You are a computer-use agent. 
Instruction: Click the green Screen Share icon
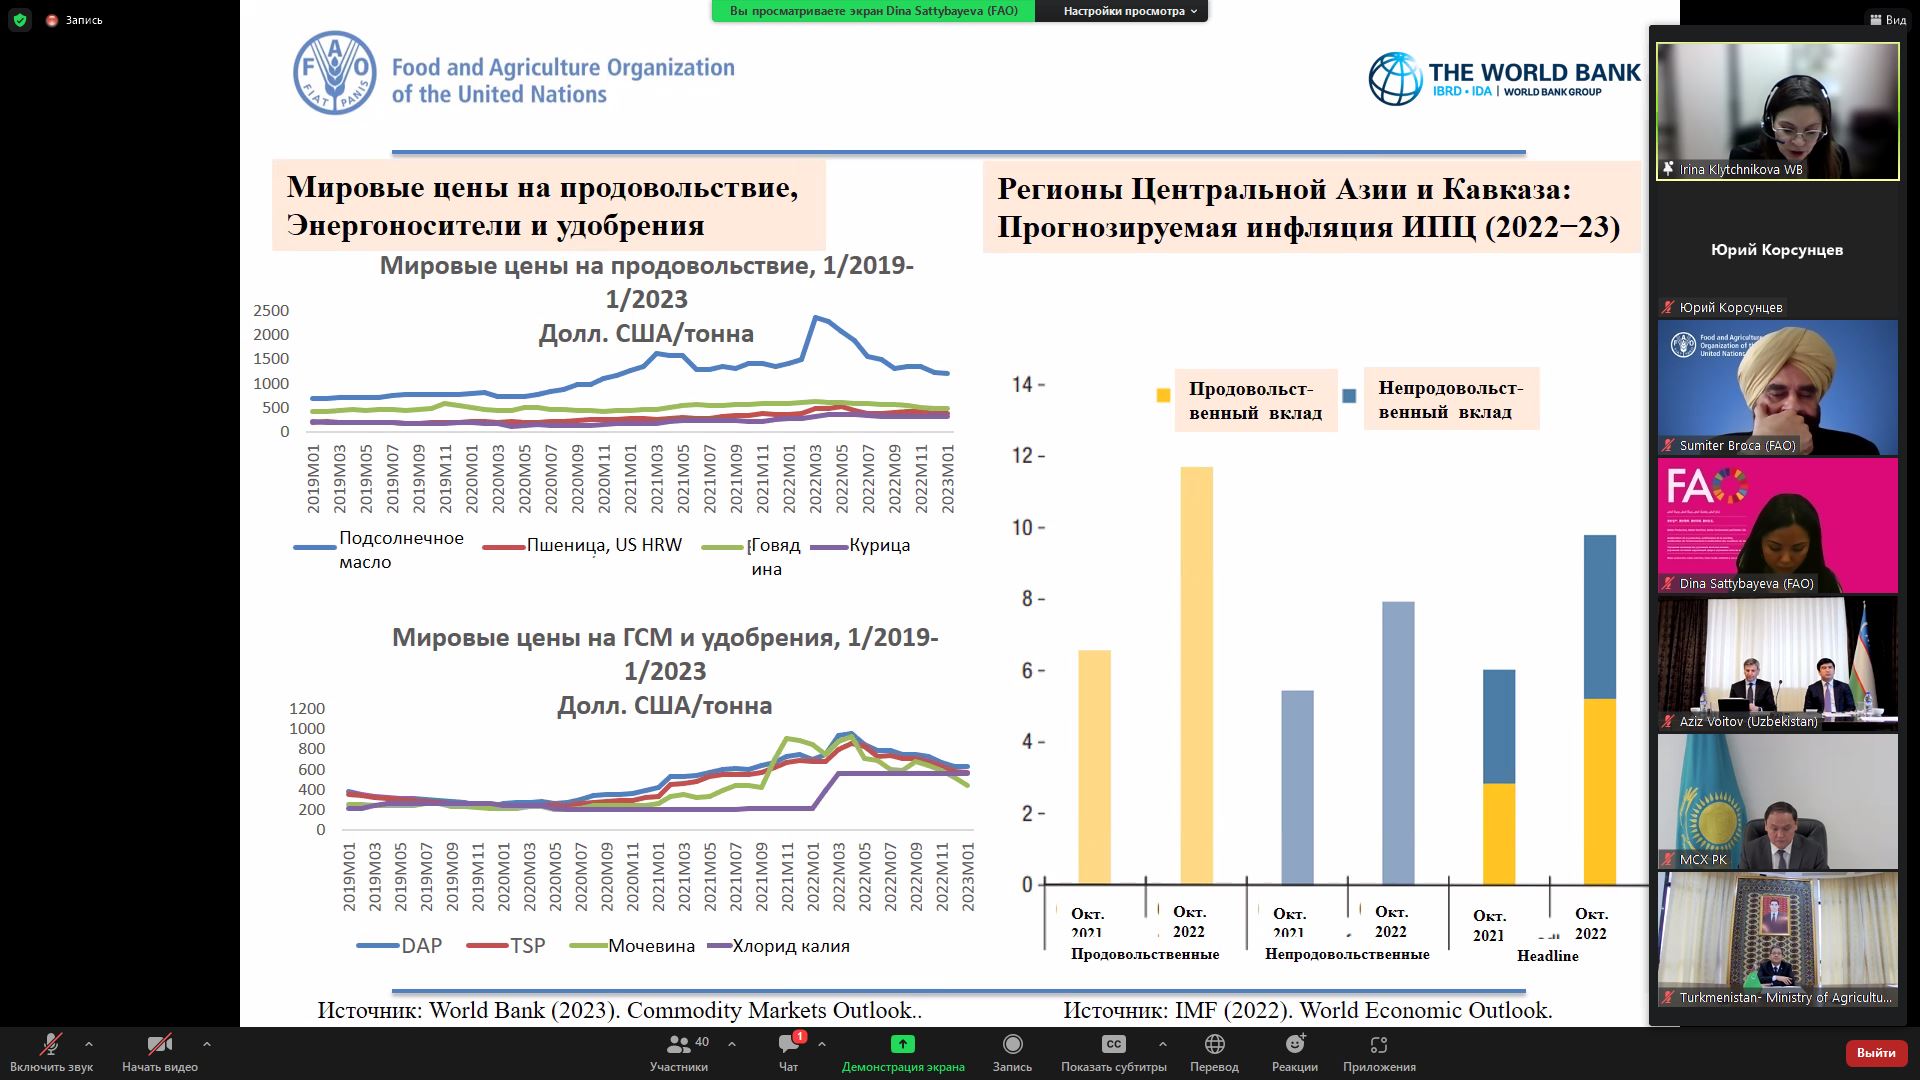click(902, 1045)
